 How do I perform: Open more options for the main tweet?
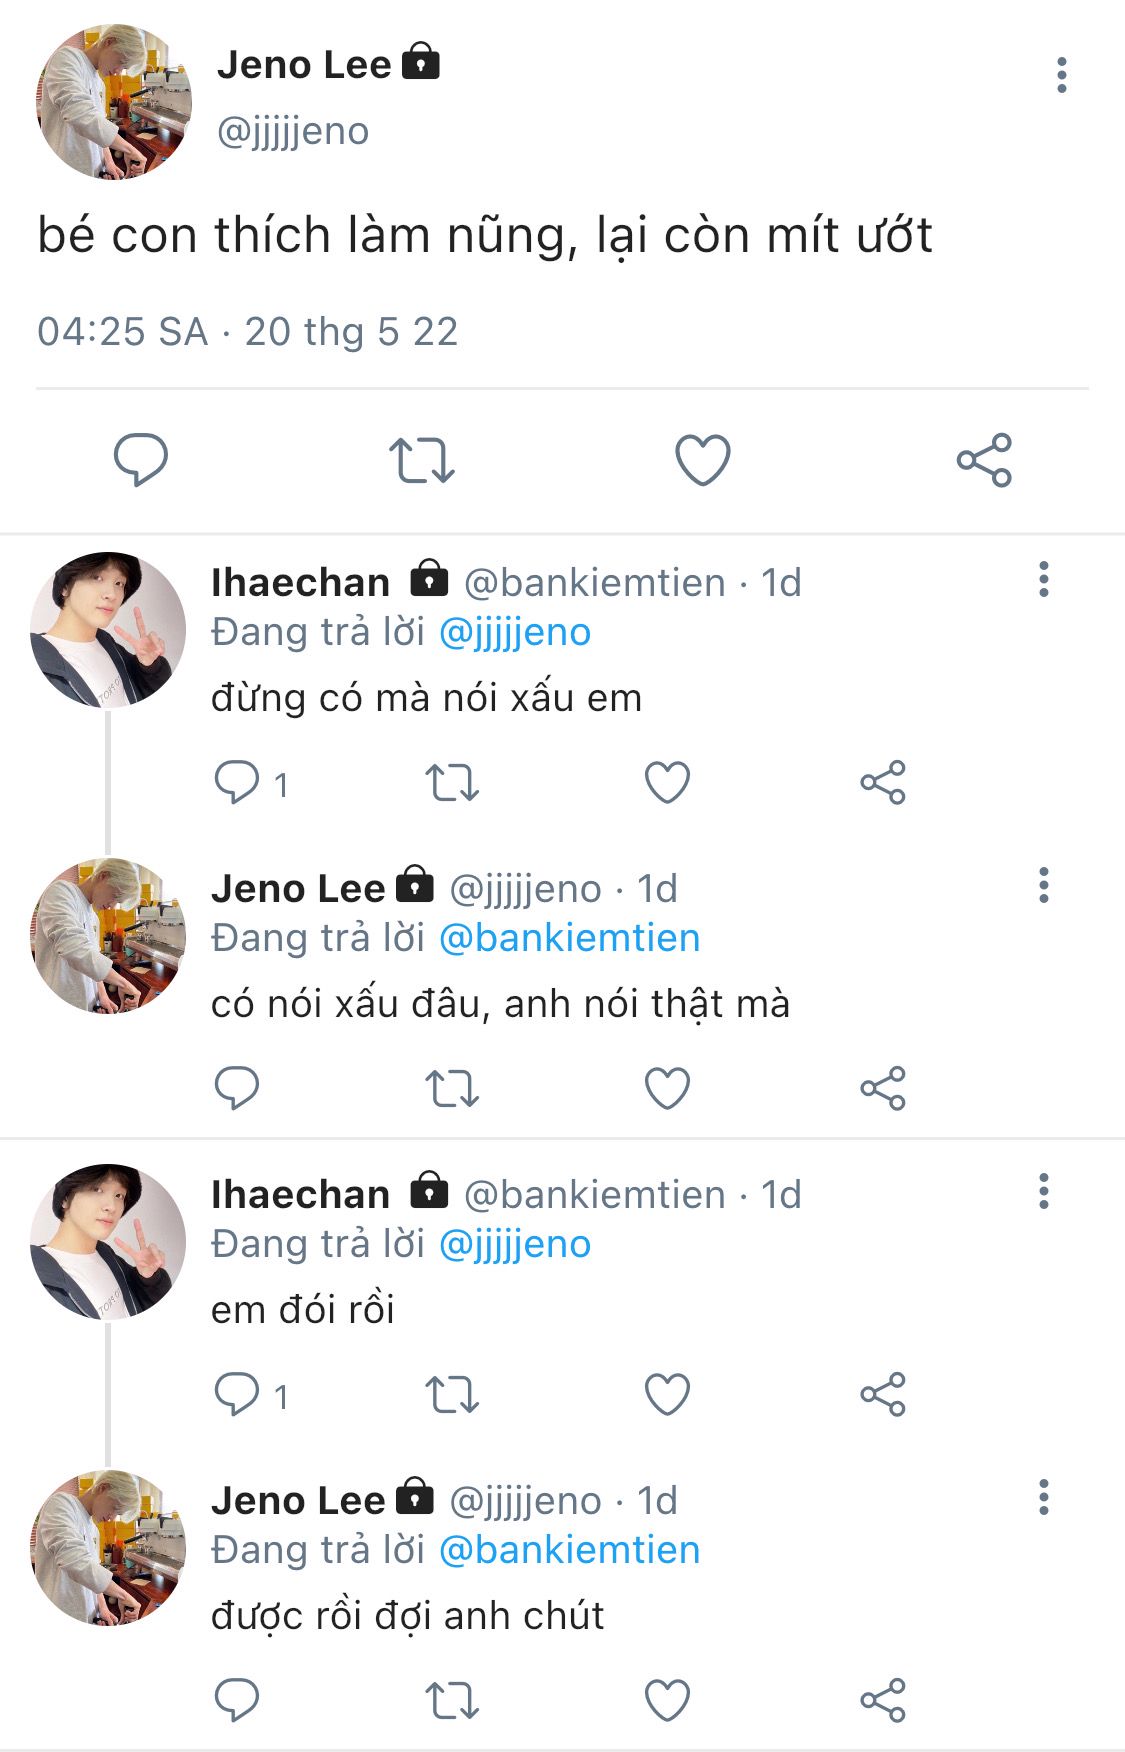[x=1061, y=75]
